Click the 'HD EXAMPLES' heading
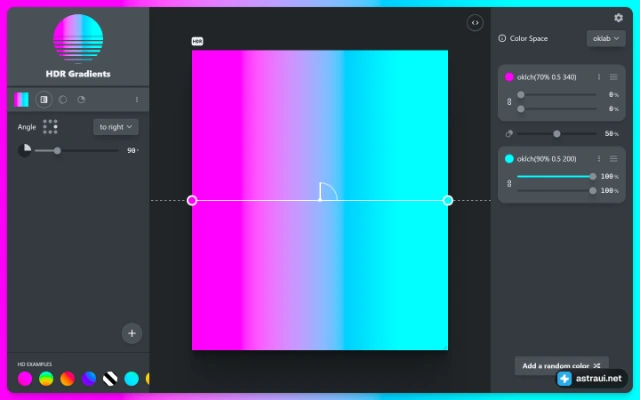 click(35, 364)
